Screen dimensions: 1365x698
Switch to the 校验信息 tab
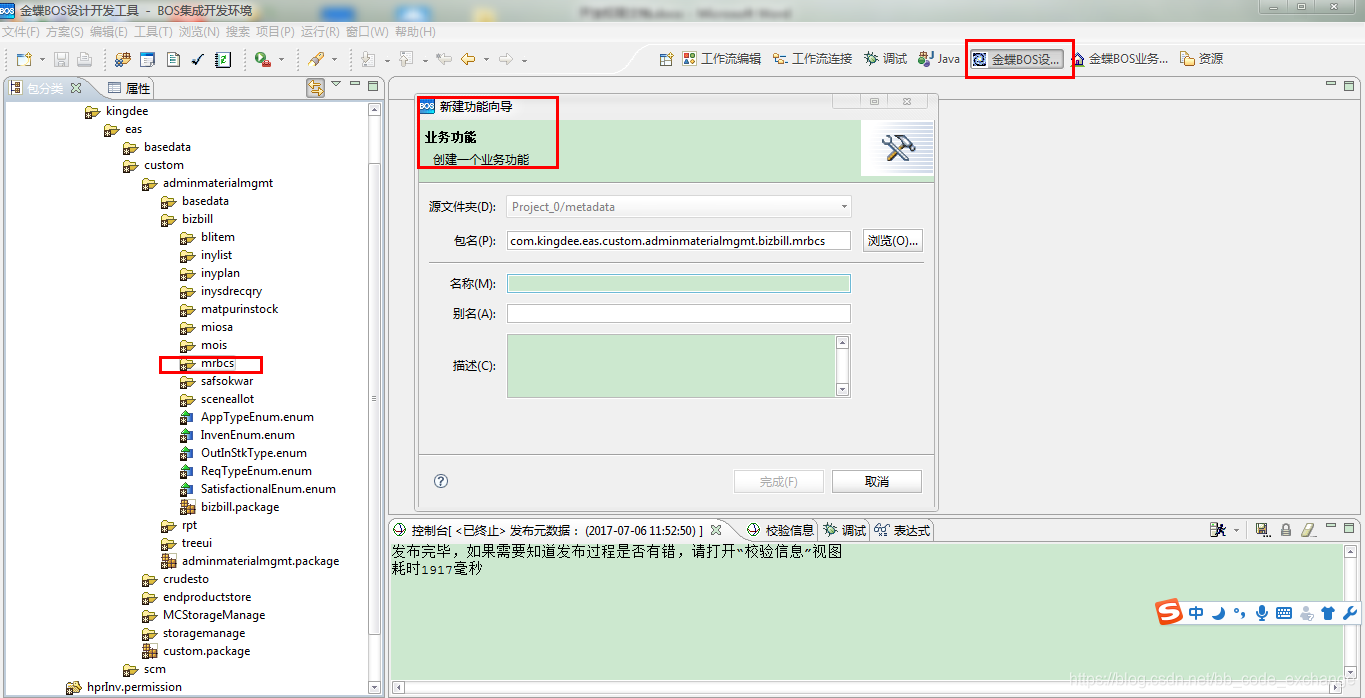click(x=781, y=530)
